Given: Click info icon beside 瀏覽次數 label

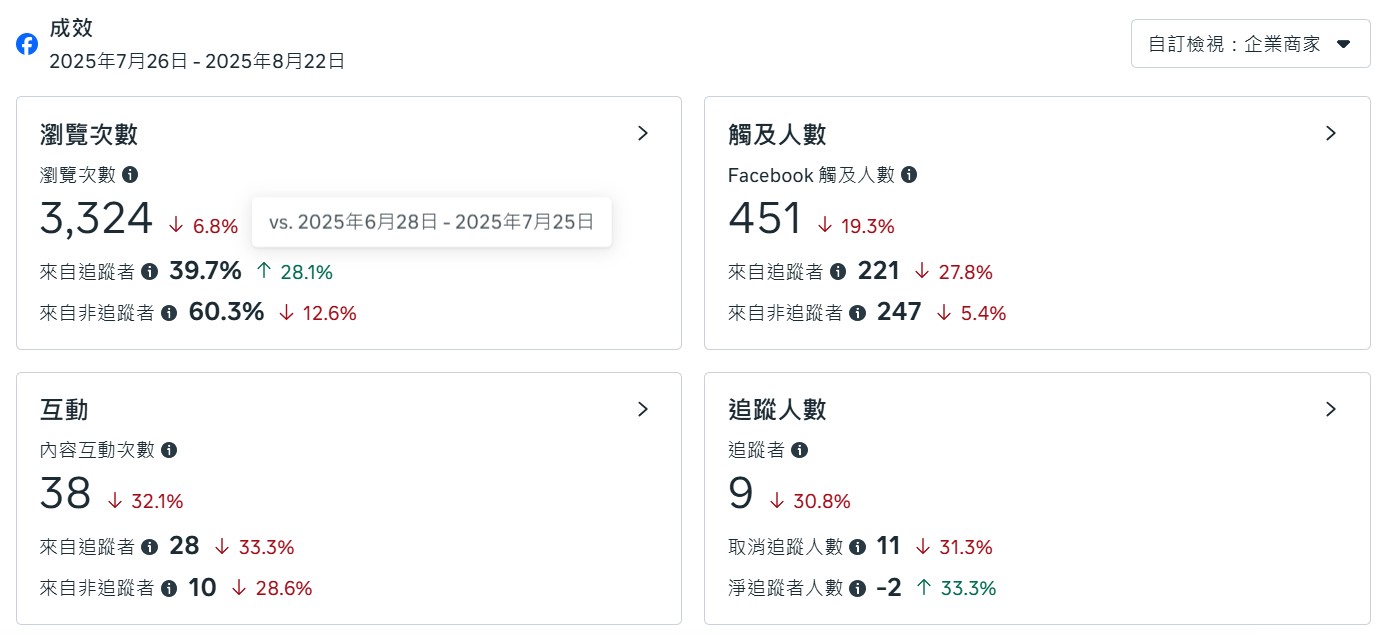Looking at the screenshot, I should tap(130, 174).
